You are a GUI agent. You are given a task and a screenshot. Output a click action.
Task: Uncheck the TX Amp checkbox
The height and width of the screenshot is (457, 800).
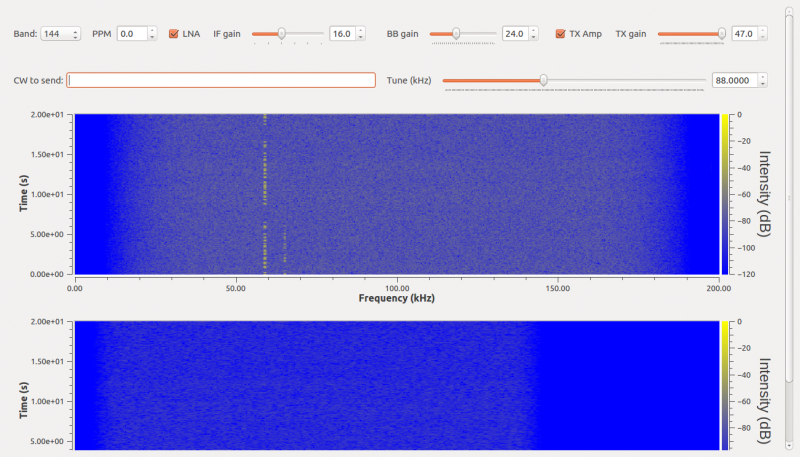(x=560, y=34)
